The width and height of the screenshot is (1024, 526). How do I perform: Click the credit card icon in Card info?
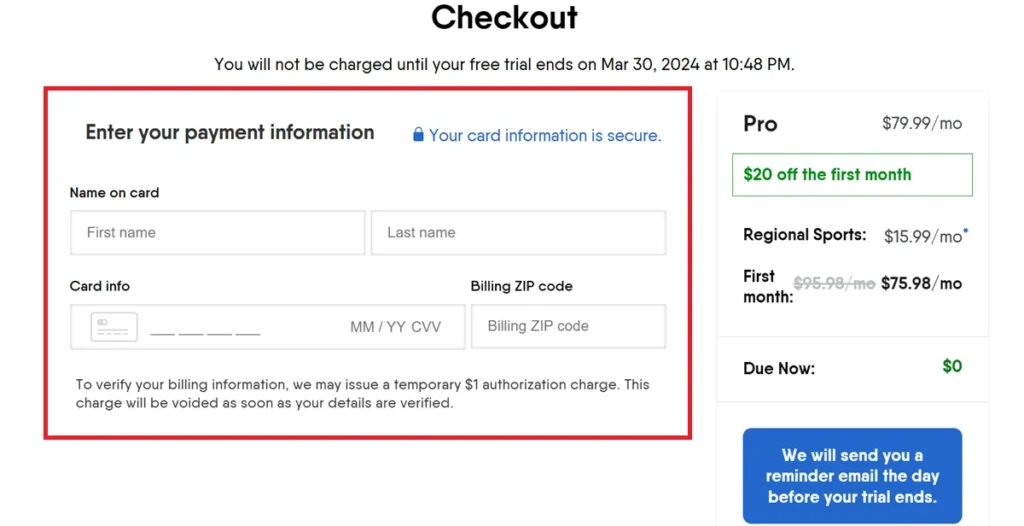click(x=114, y=327)
